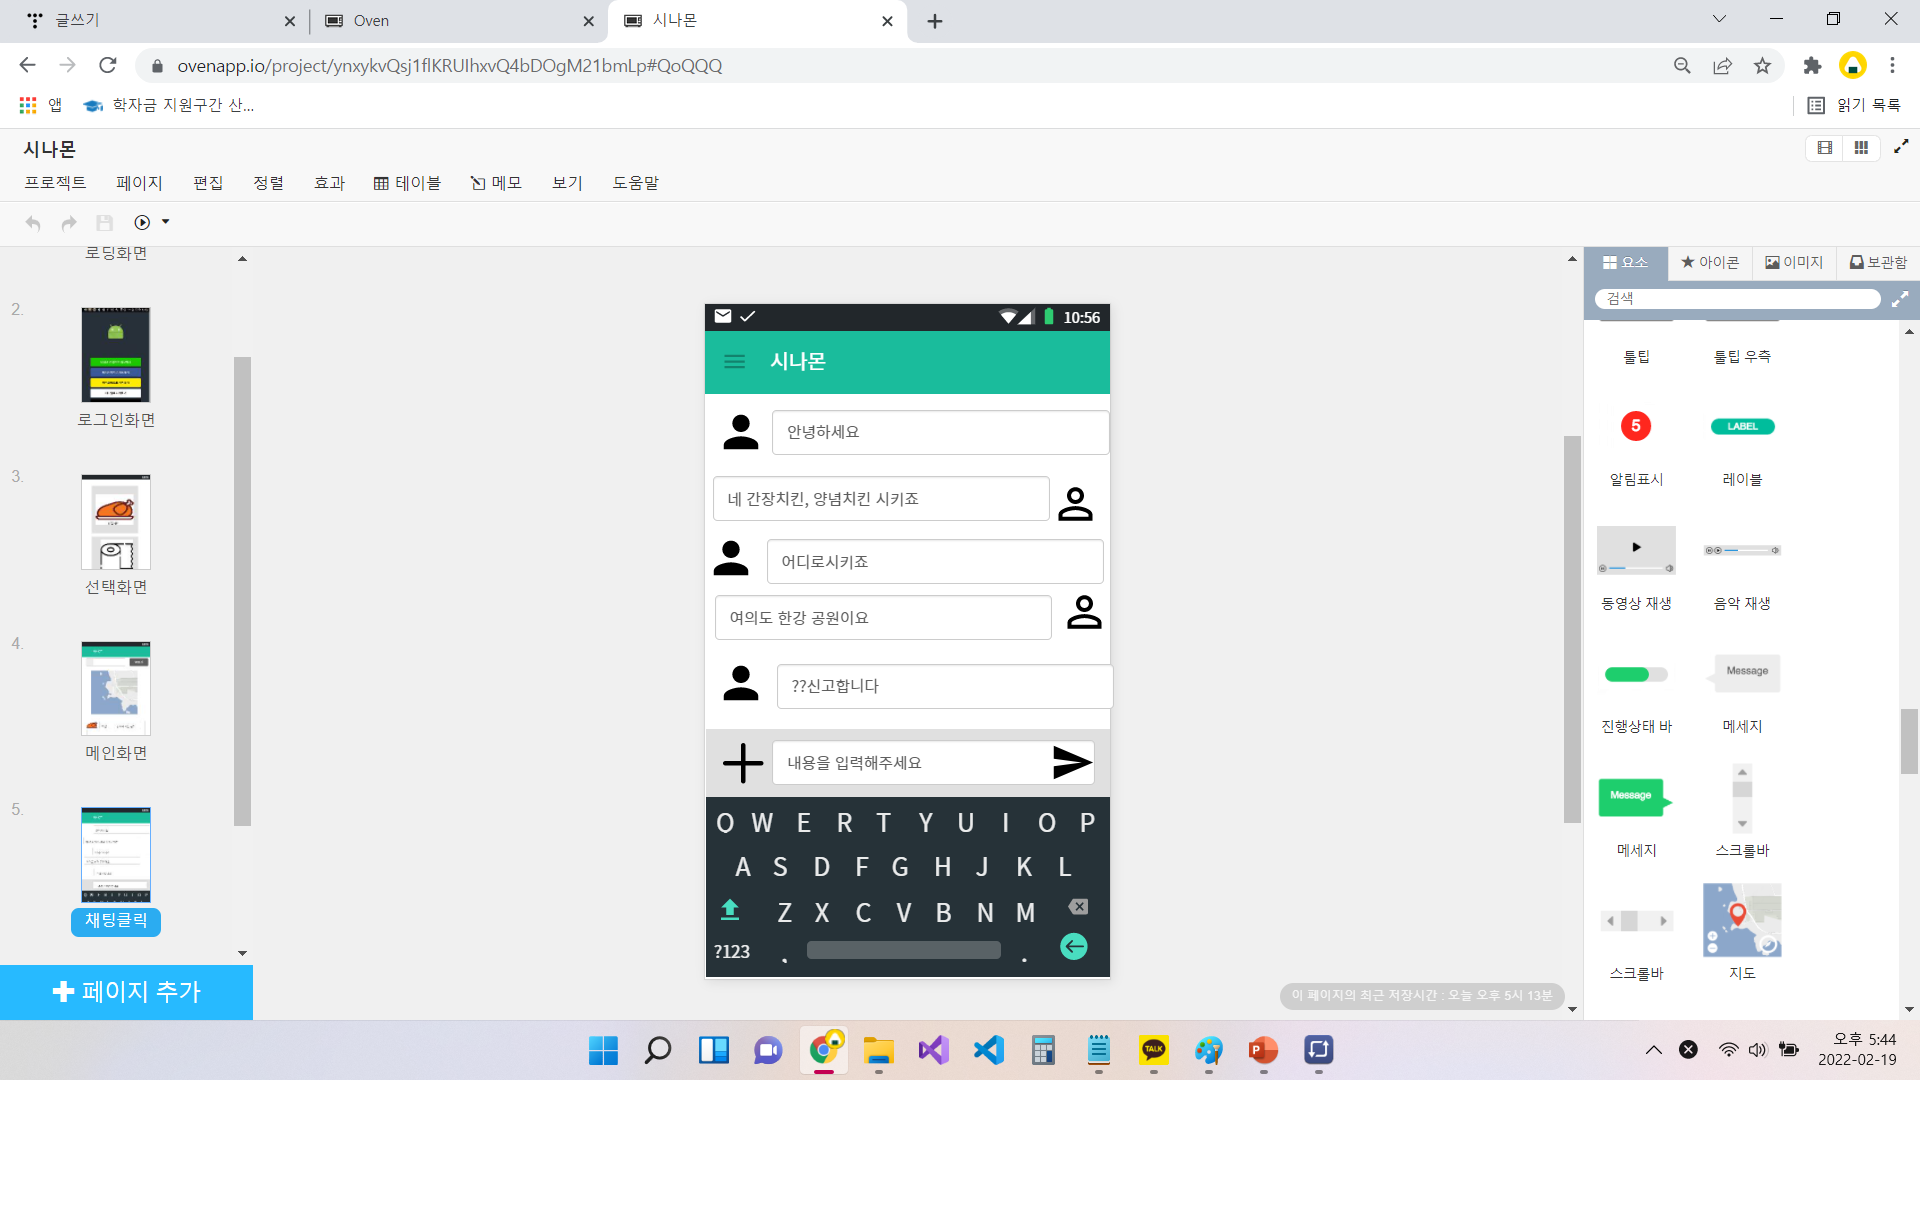Screen dimensions: 1920x1209
Task: Open the 도움말 menu
Action: click(x=635, y=183)
